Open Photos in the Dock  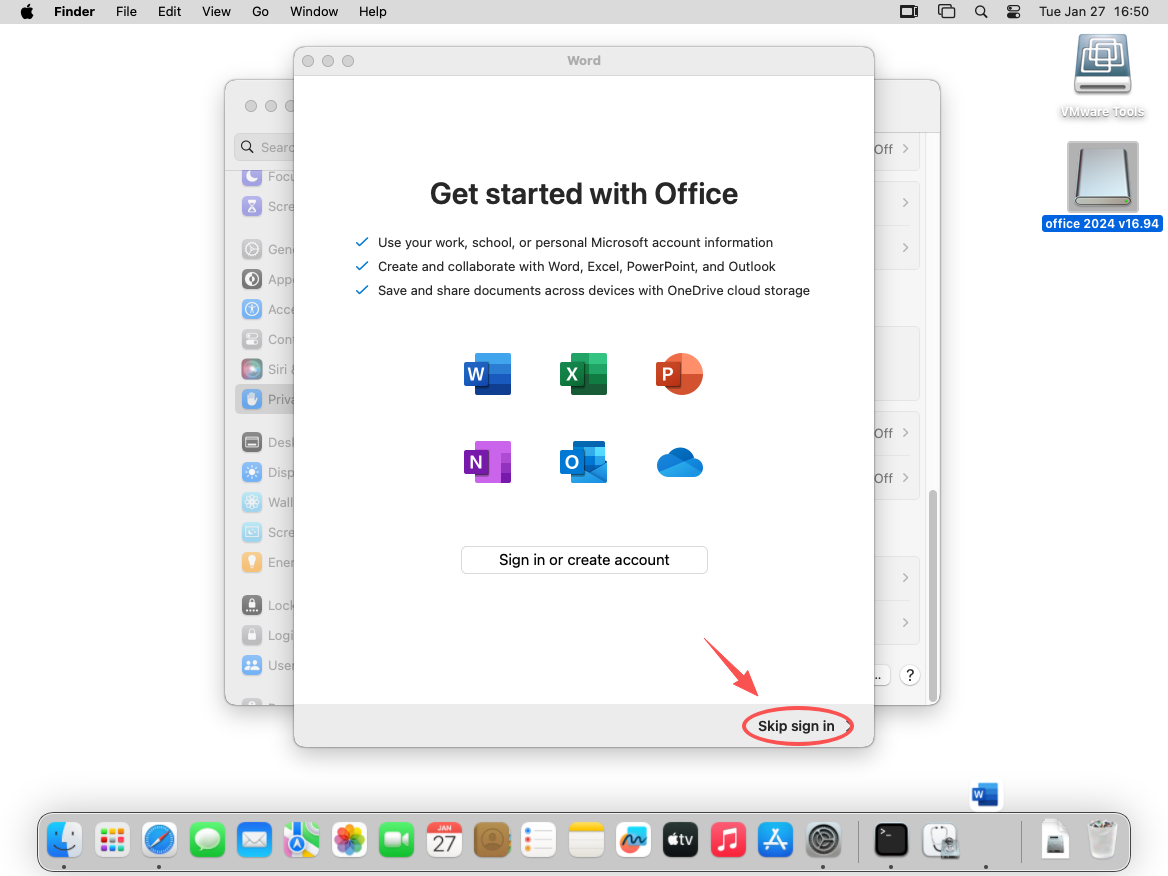click(x=349, y=841)
